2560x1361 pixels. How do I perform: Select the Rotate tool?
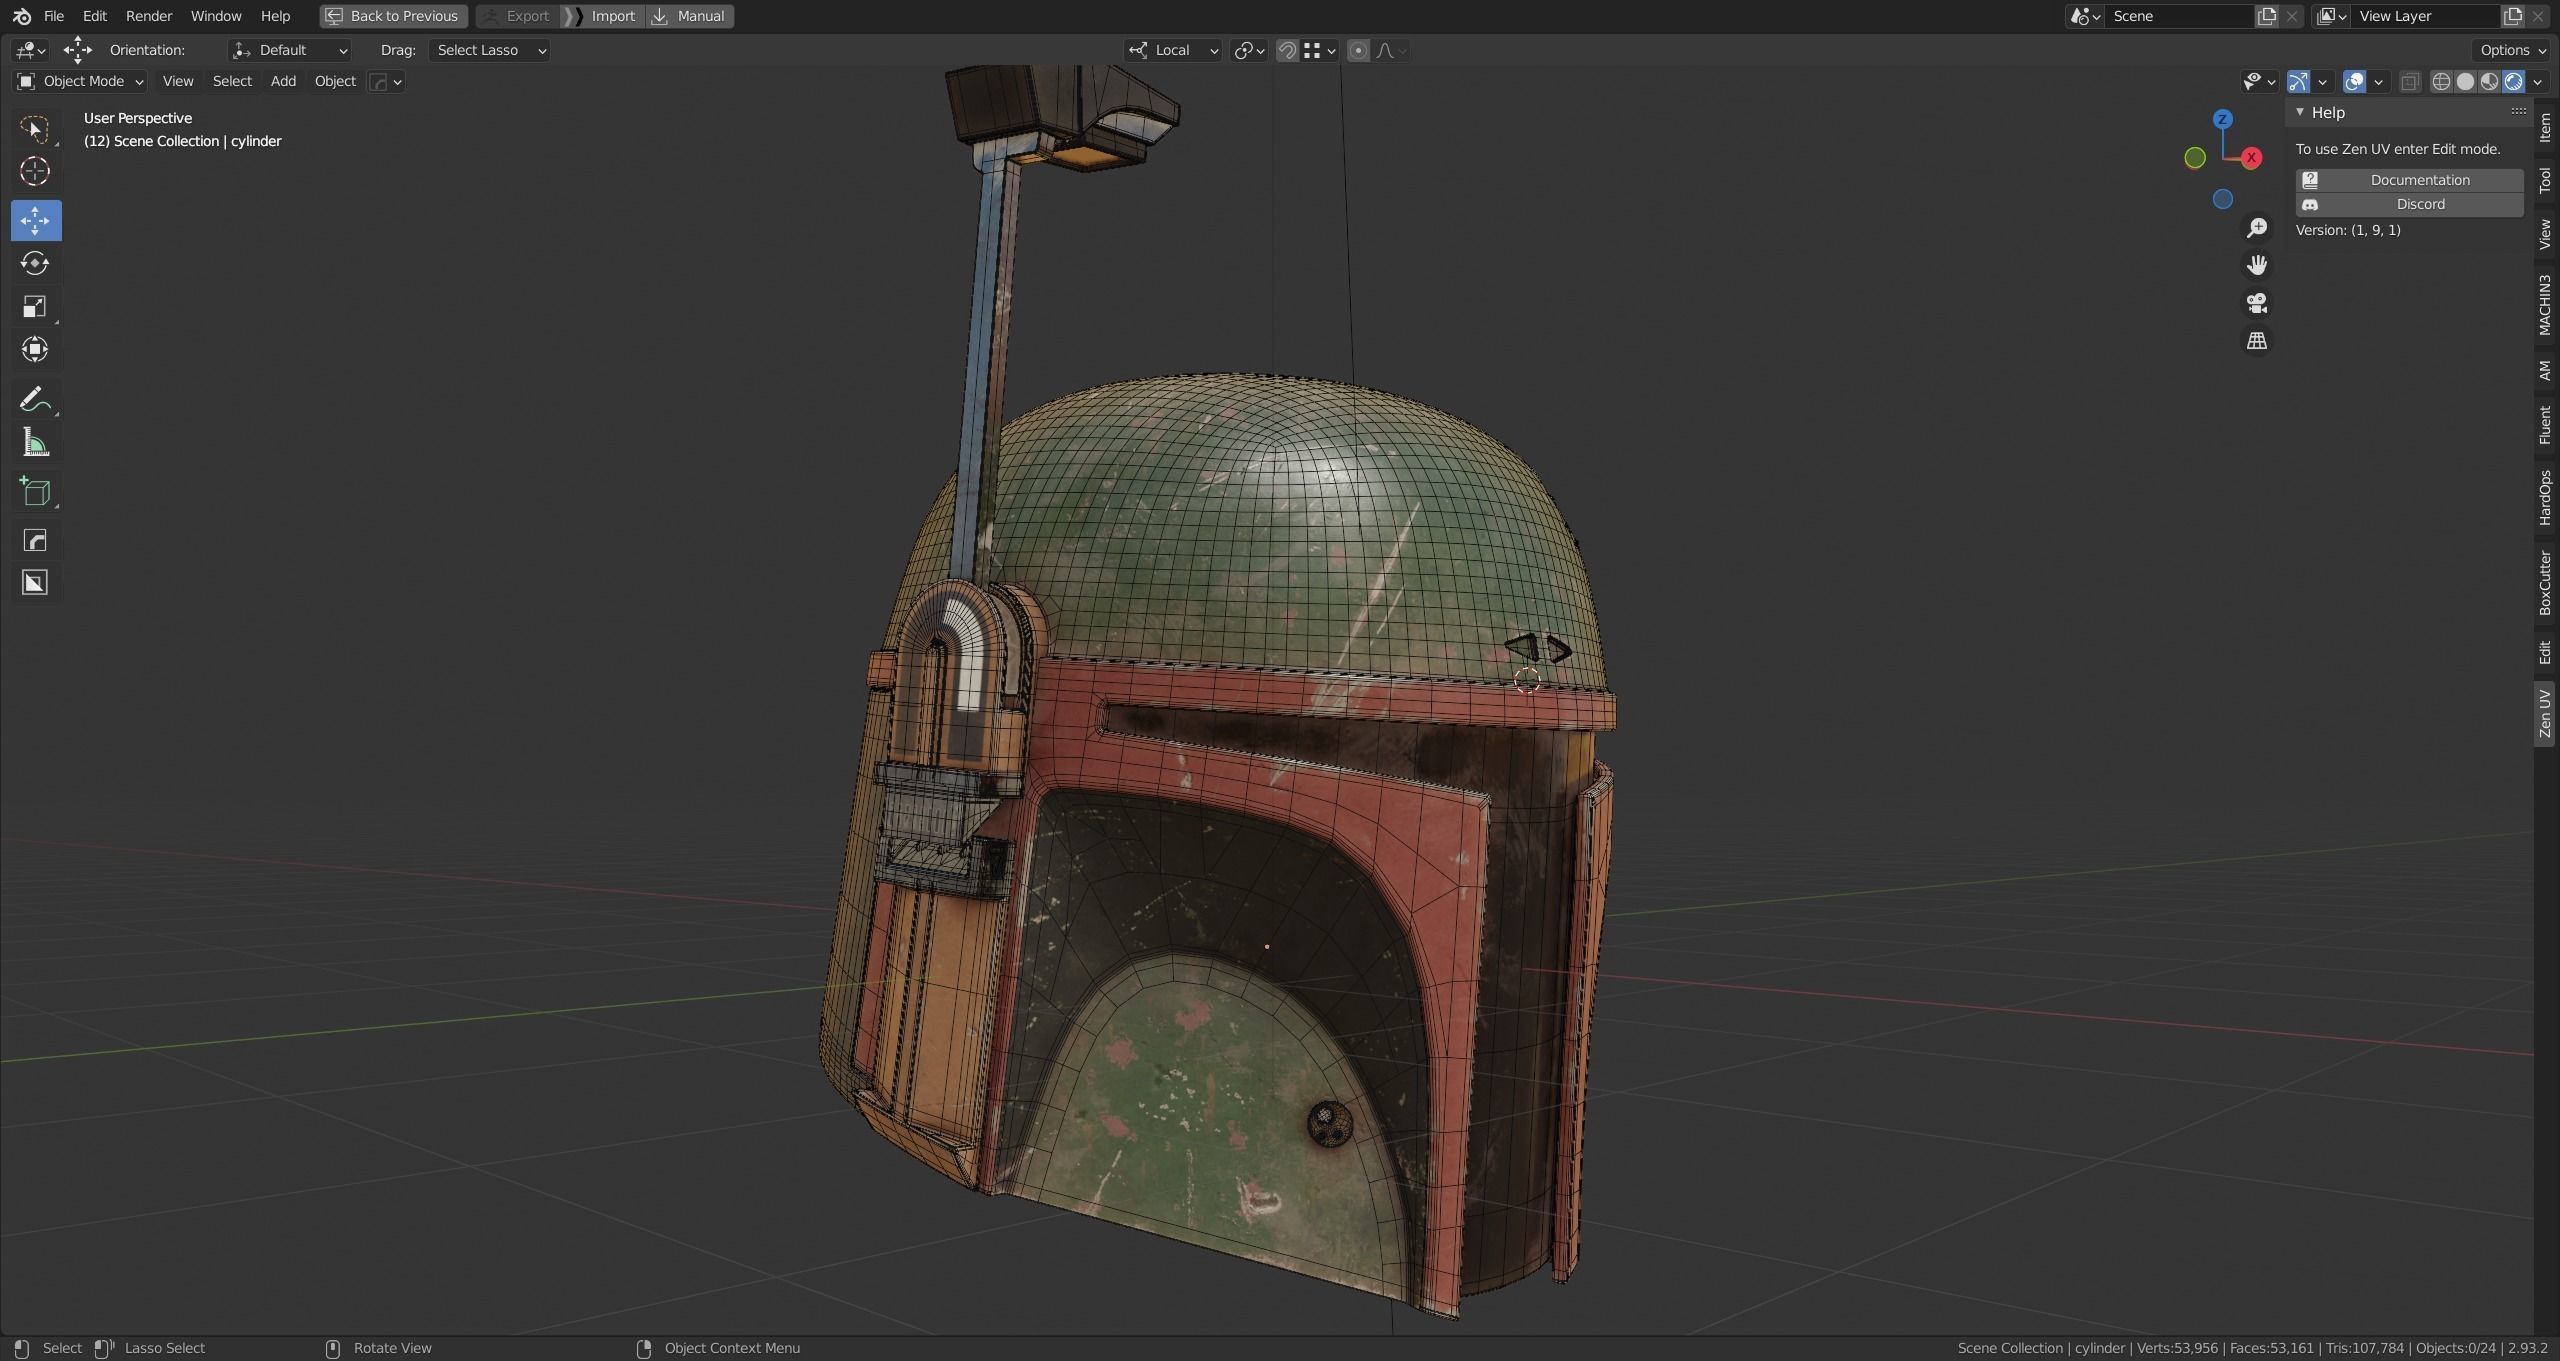(x=35, y=263)
